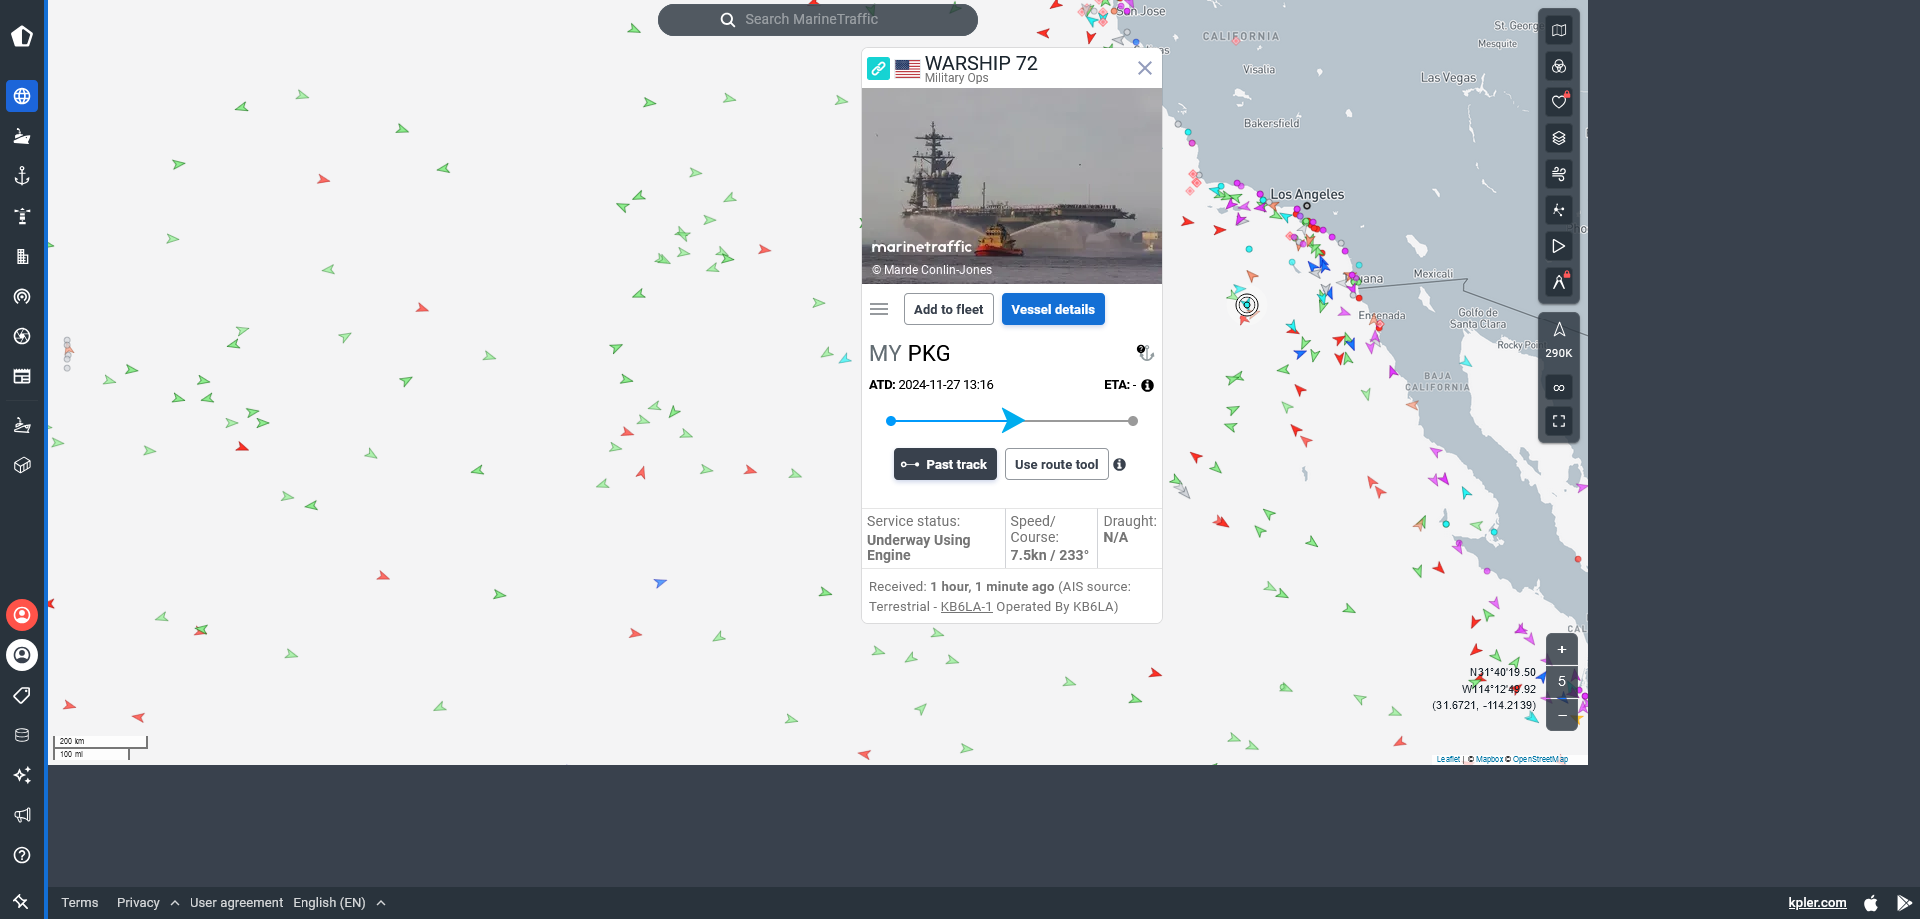Image resolution: width=1920 pixels, height=919 pixels.
Task: Open the map type selector icon
Action: [1559, 30]
